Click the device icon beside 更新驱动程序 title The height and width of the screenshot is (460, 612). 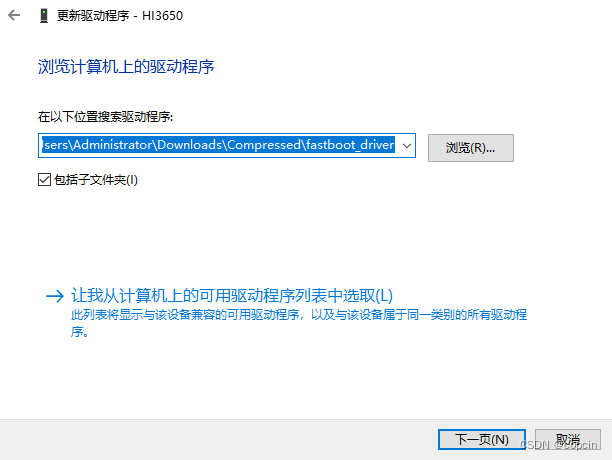pyautogui.click(x=44, y=16)
